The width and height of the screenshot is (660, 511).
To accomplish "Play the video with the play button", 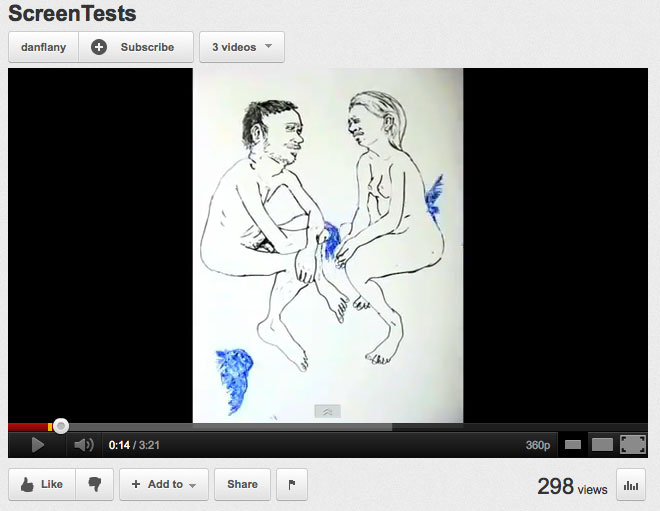I will coord(37,444).
